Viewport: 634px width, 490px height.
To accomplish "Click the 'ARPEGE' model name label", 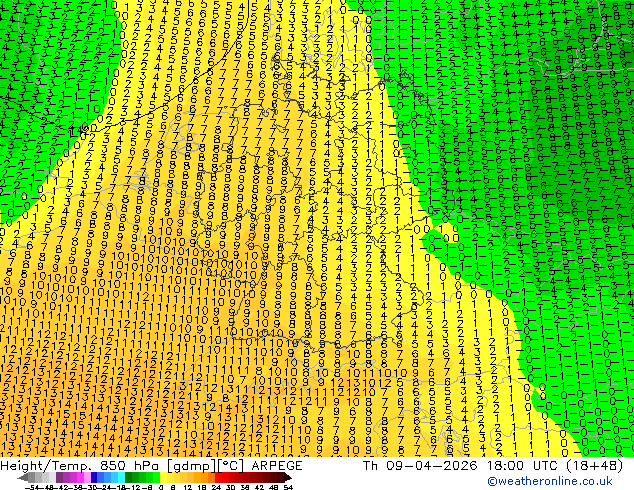I will pyautogui.click(x=277, y=466).
